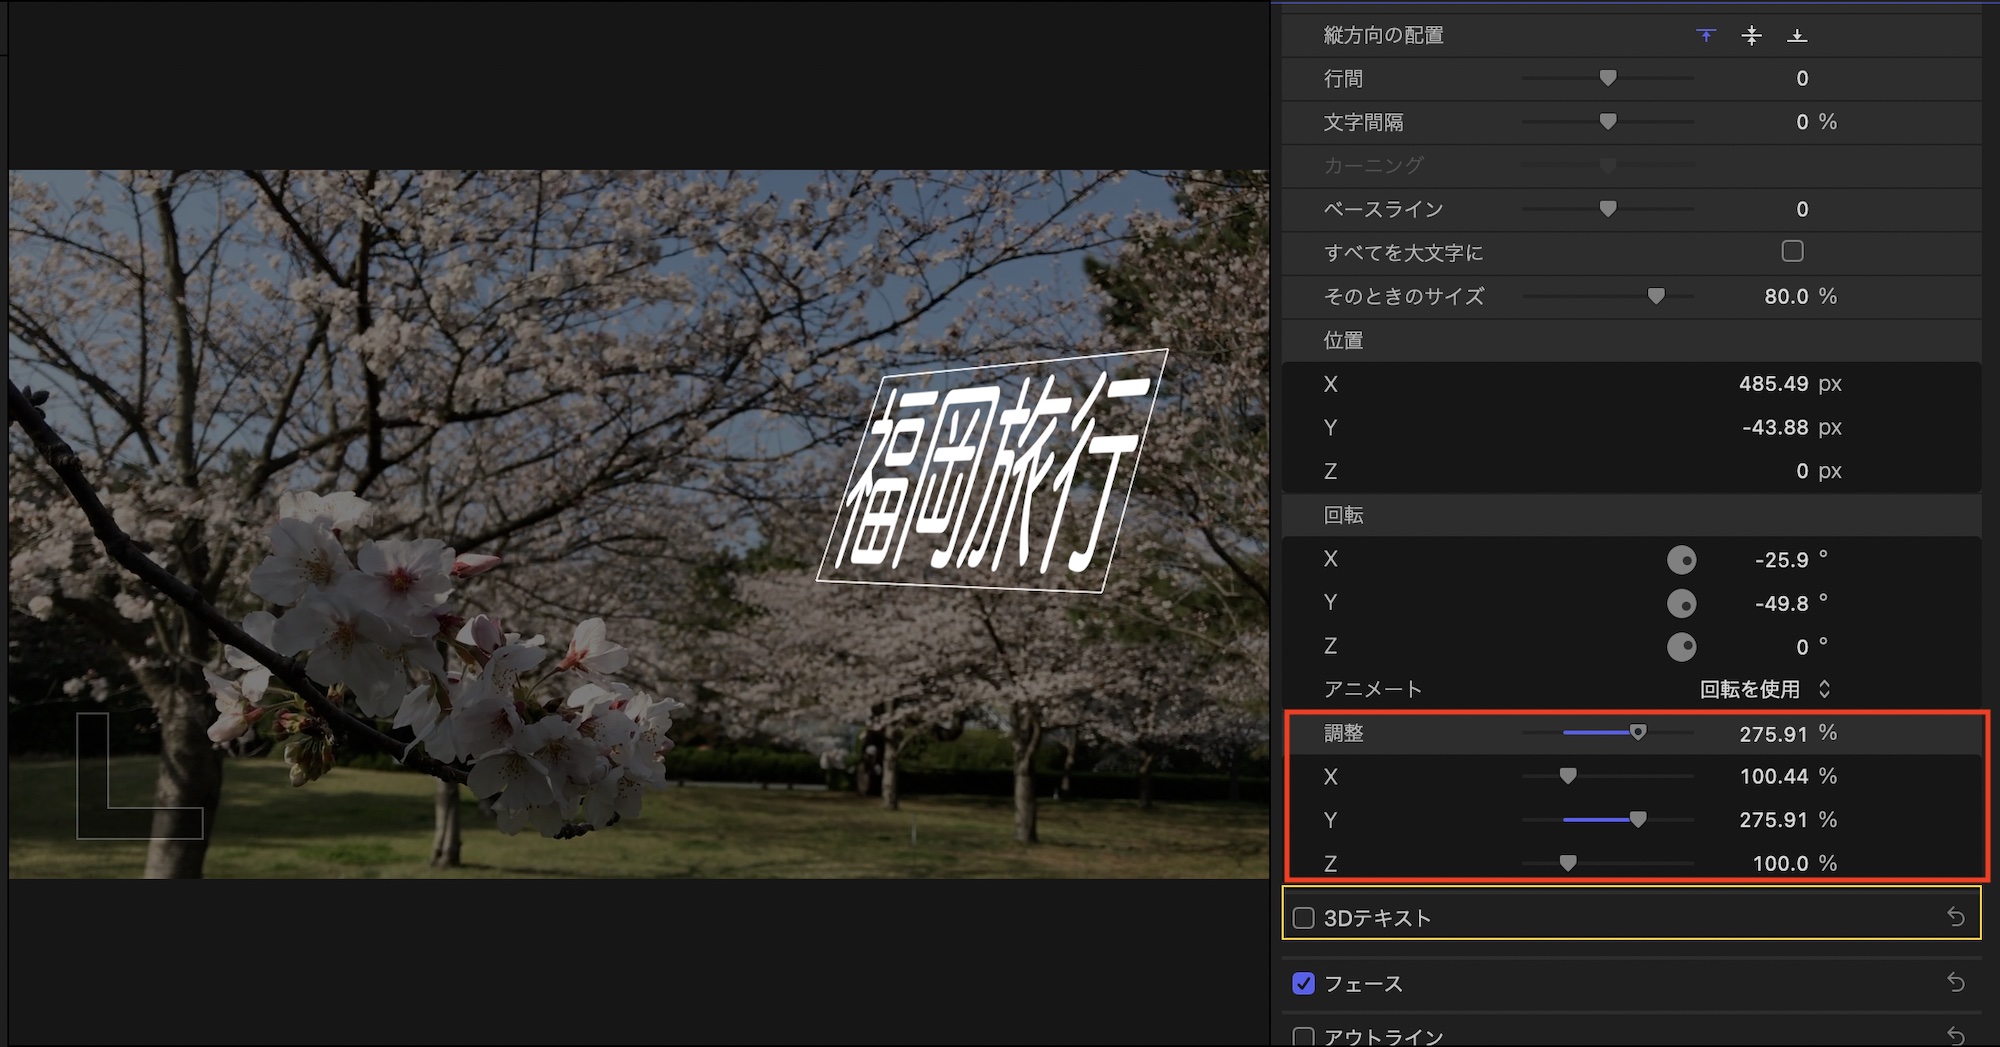The width and height of the screenshot is (2000, 1047).
Task: Click the 3Dテキスト section label
Action: coord(1377,918)
